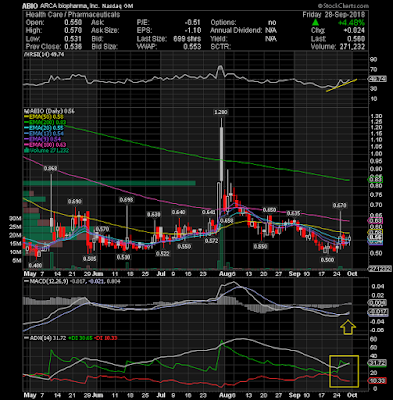Click the 0.670 price label near Sep 24
The height and width of the screenshot is (400, 393).
point(340,206)
